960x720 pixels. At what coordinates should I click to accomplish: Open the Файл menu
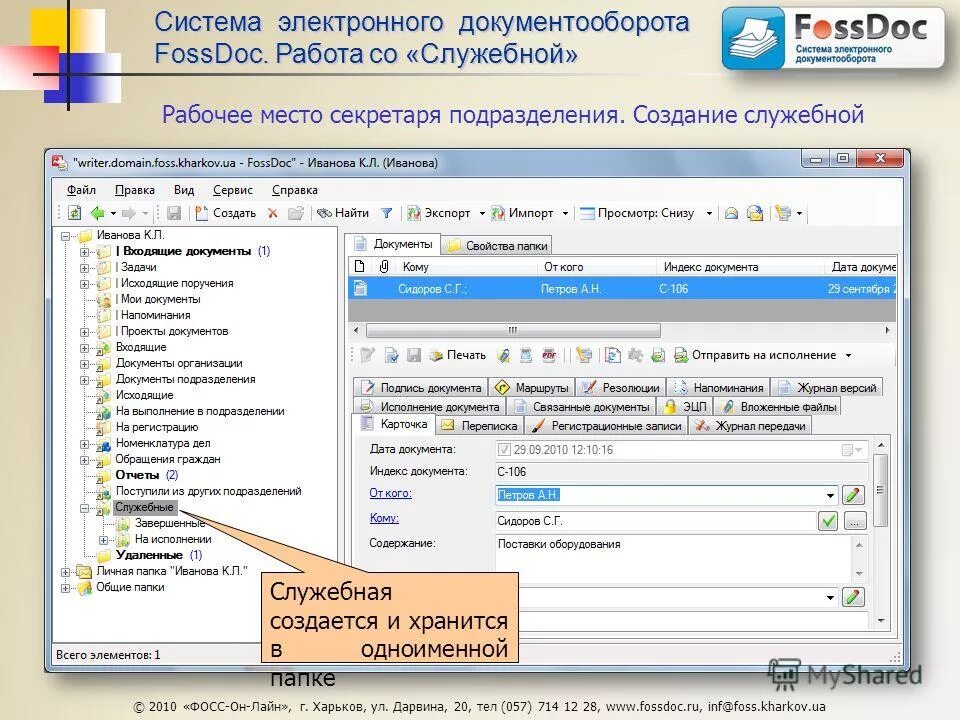pyautogui.click(x=81, y=190)
